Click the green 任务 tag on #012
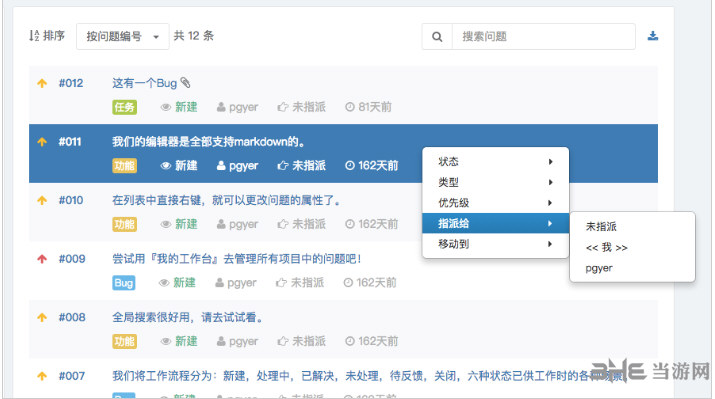Screen dimensions: 715x399 point(124,107)
